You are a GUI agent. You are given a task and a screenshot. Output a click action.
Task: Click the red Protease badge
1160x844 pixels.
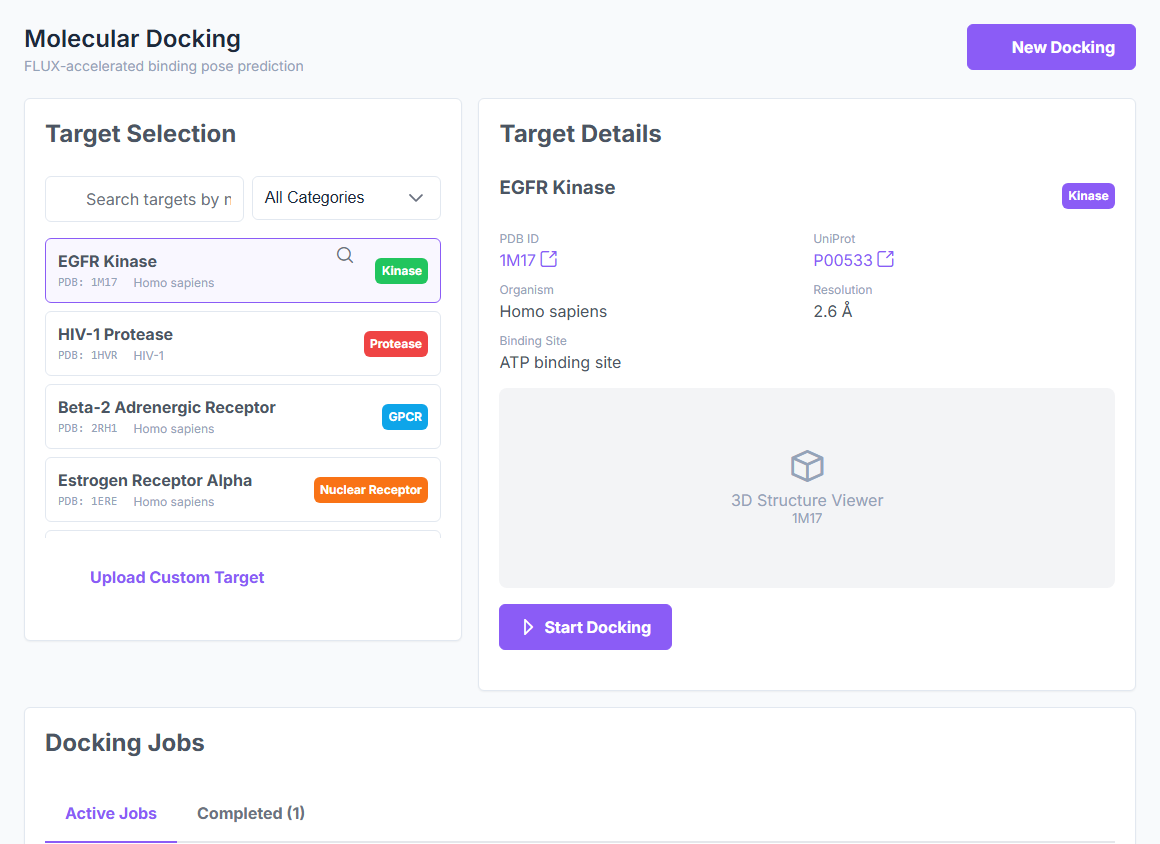396,344
